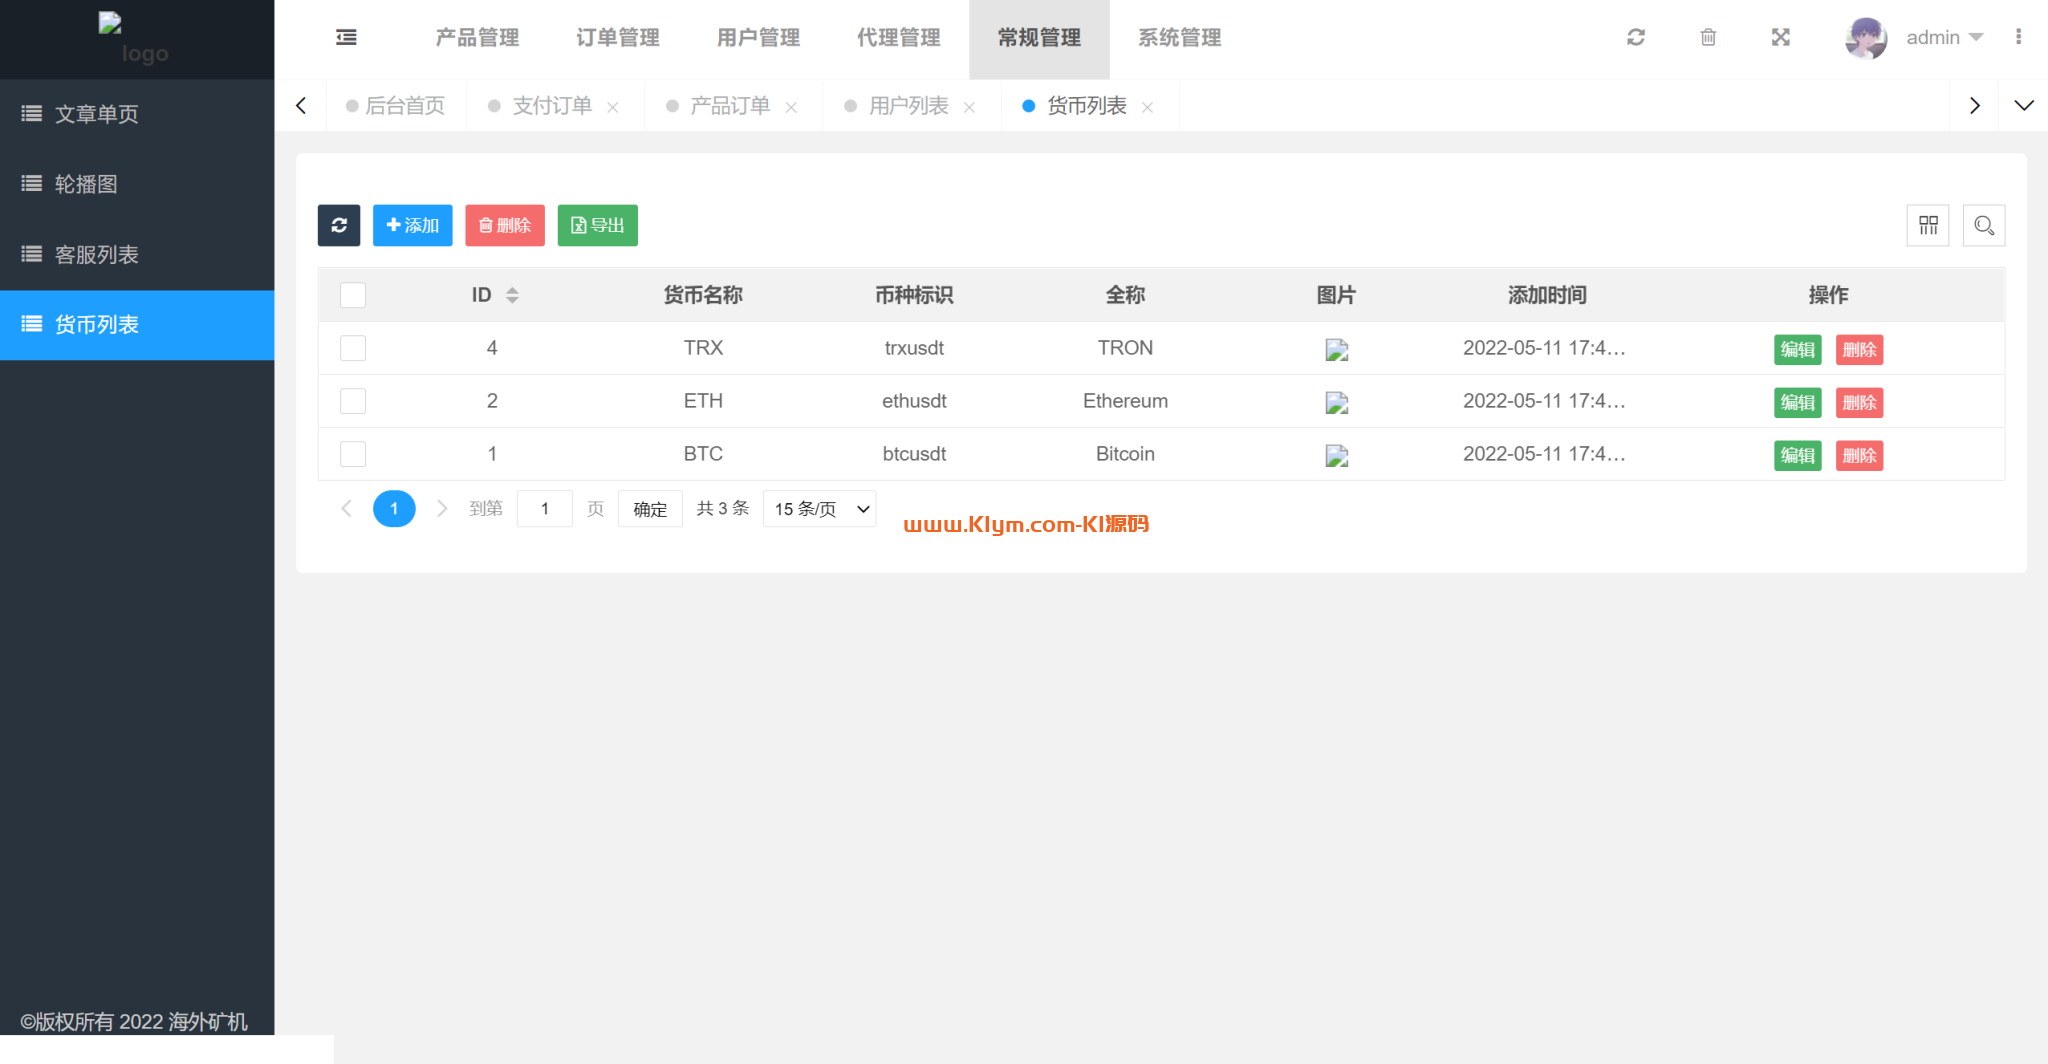Sort the table by ID column
2048x1064 pixels.
(512, 295)
